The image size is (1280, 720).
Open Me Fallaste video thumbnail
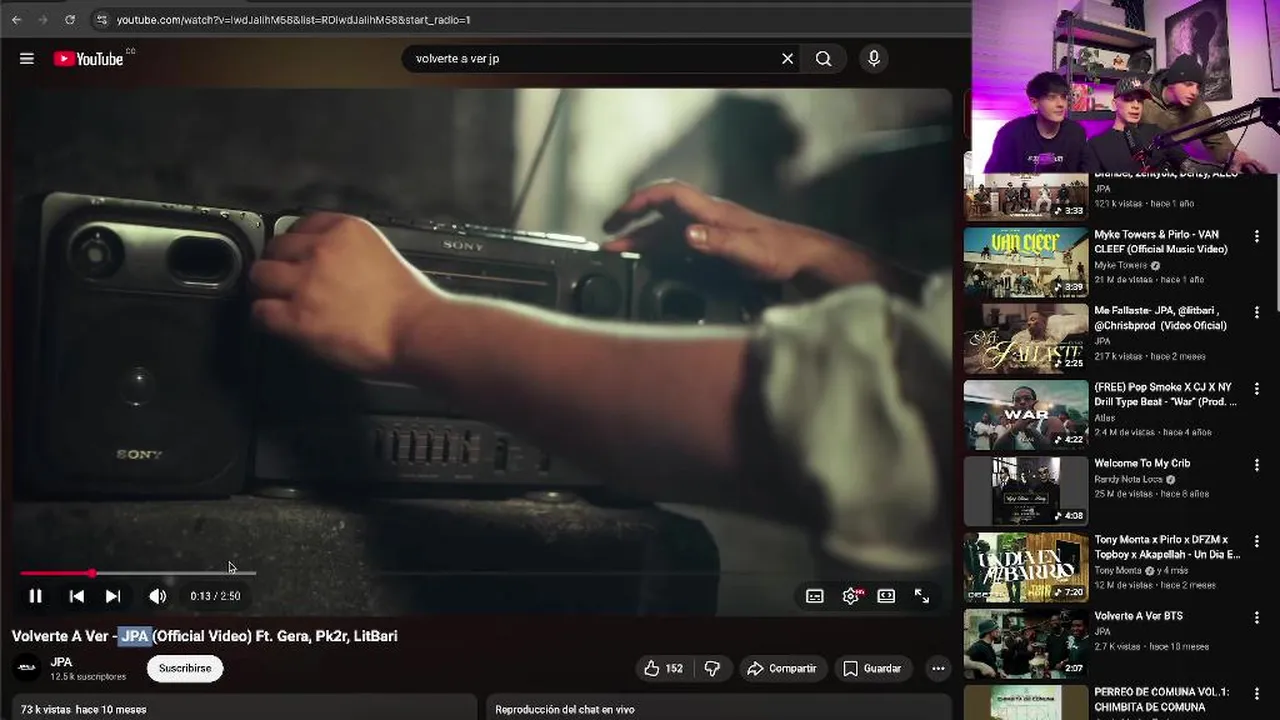(x=1026, y=339)
